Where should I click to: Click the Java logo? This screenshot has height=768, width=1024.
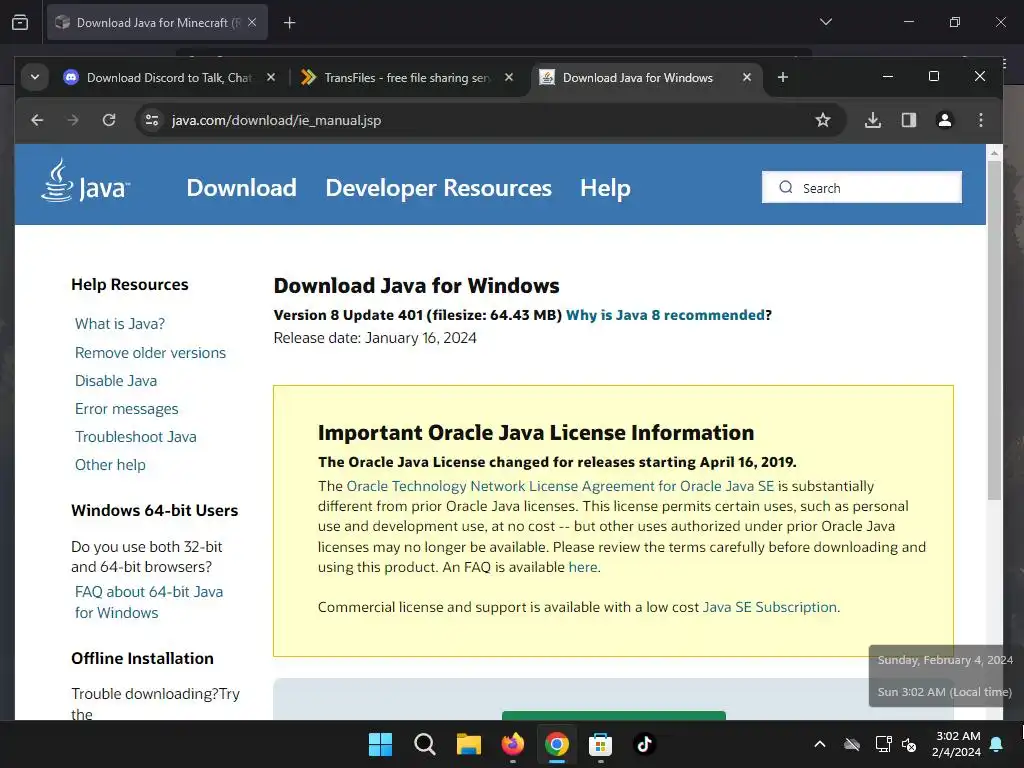pyautogui.click(x=86, y=183)
